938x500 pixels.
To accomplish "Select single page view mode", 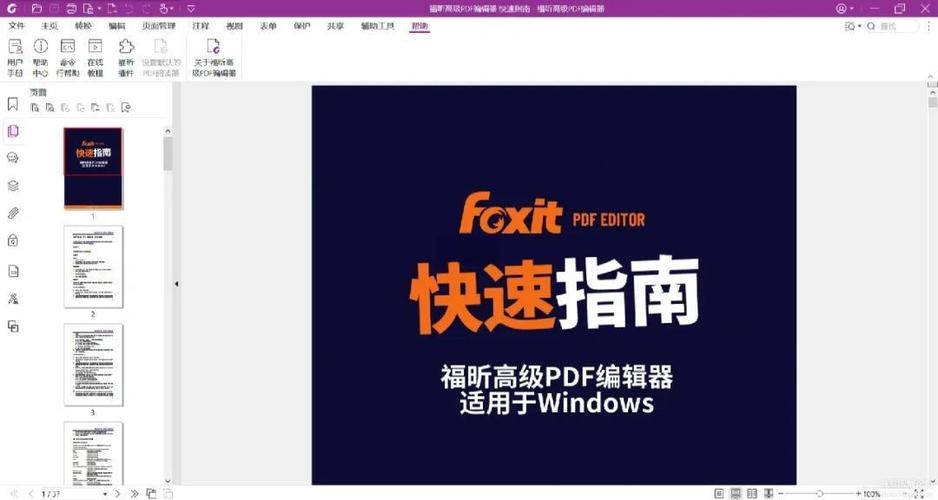I will click(719, 494).
